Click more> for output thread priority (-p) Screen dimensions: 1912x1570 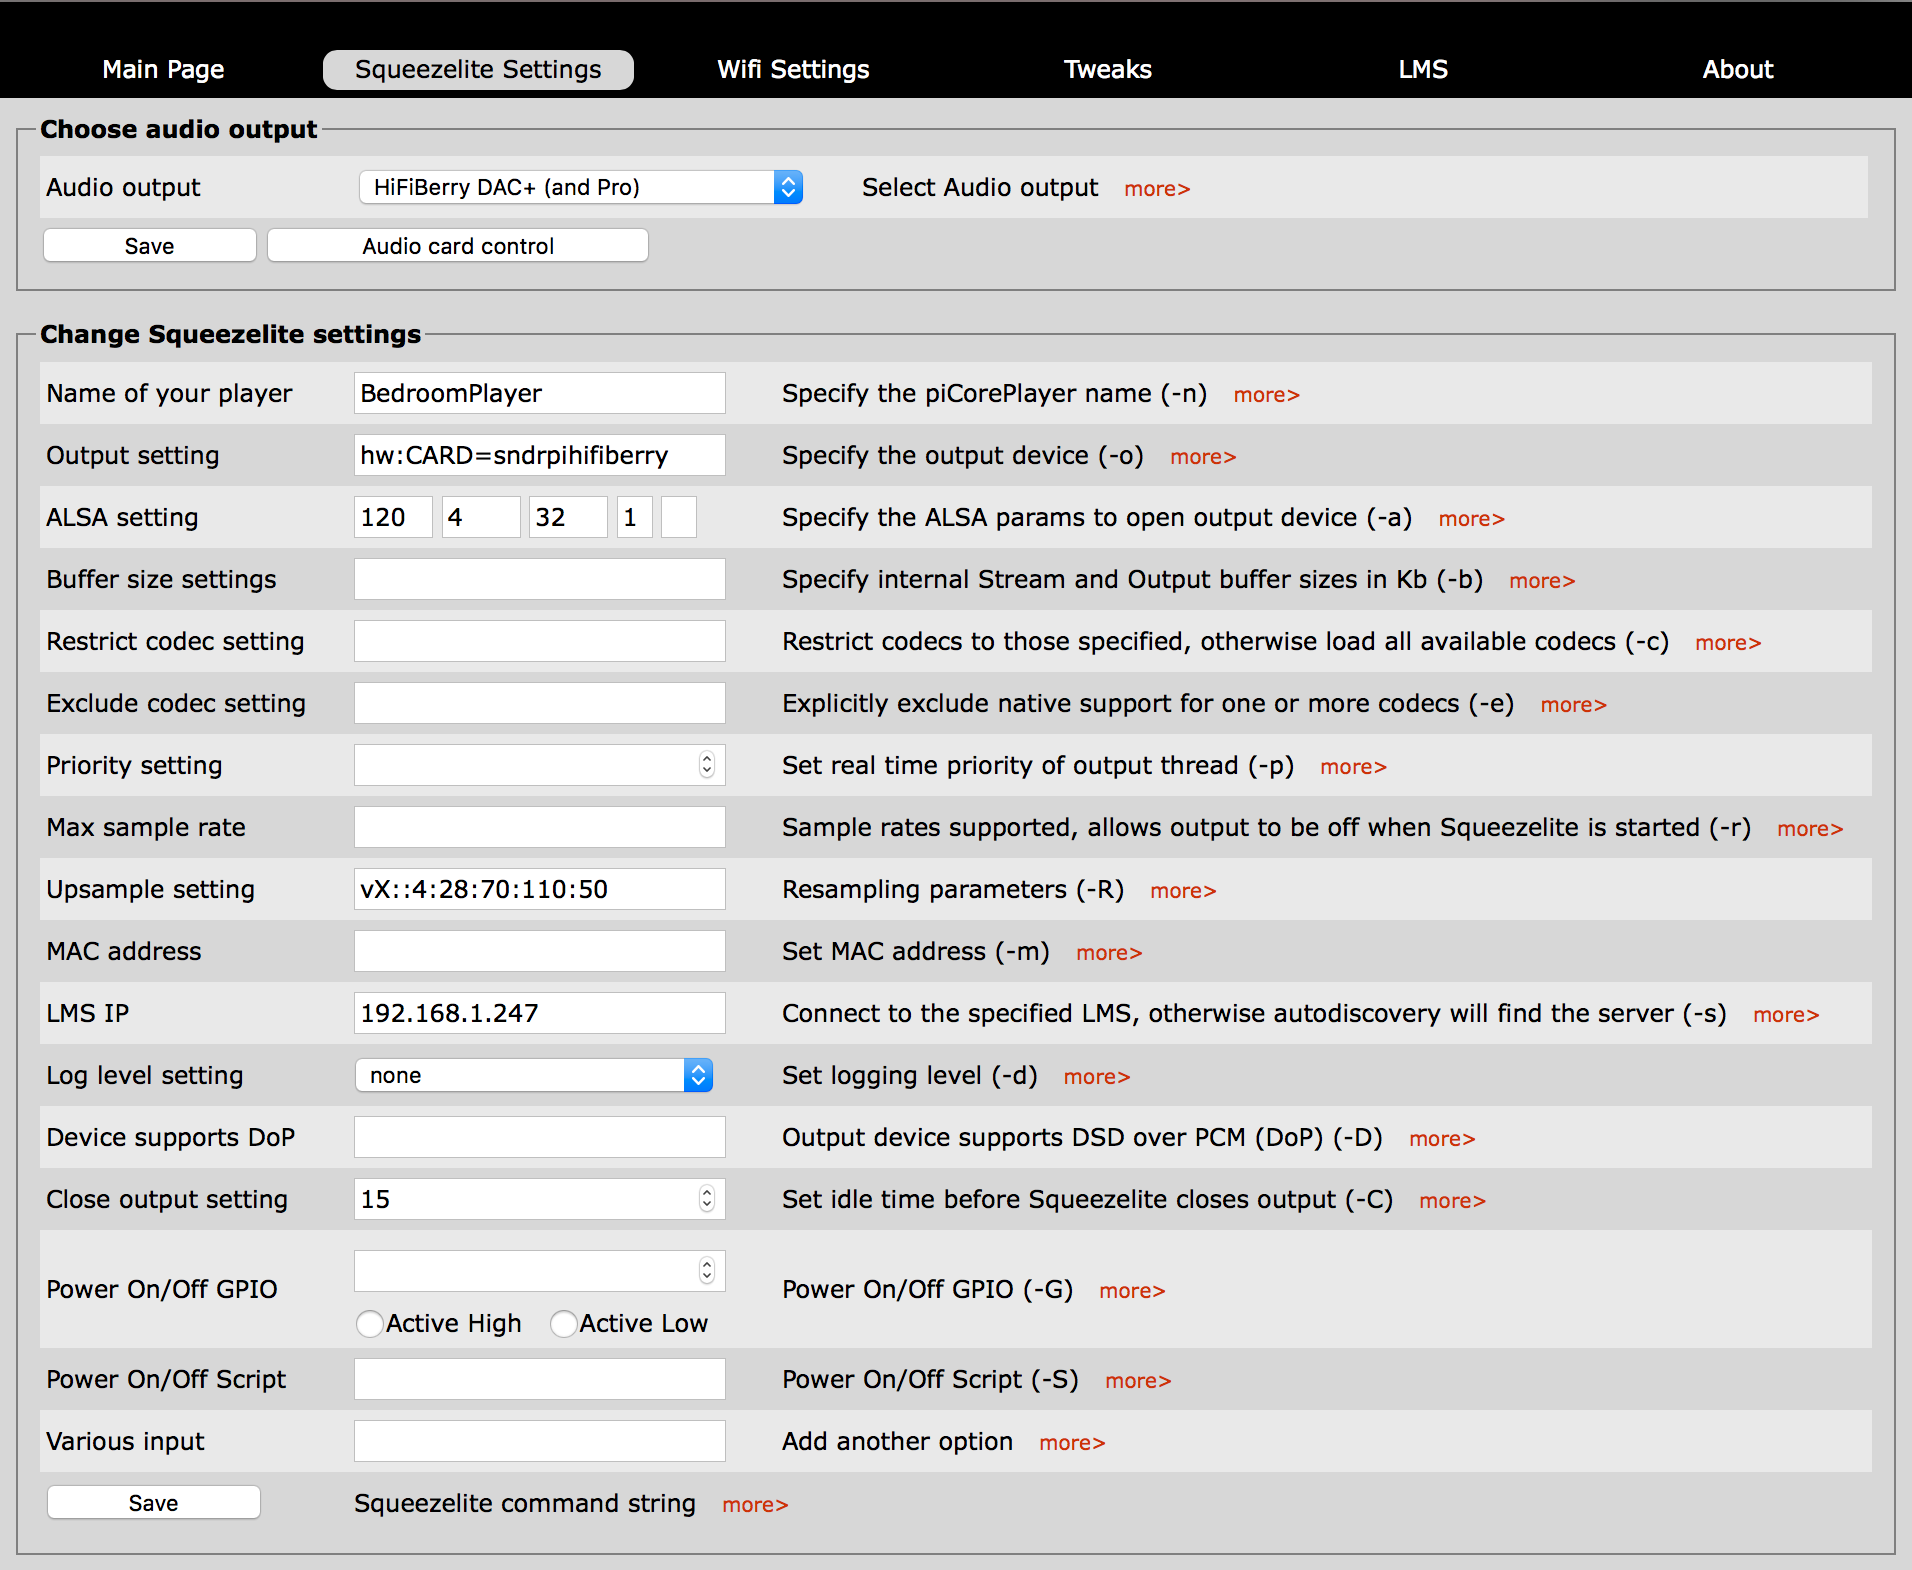point(1353,767)
